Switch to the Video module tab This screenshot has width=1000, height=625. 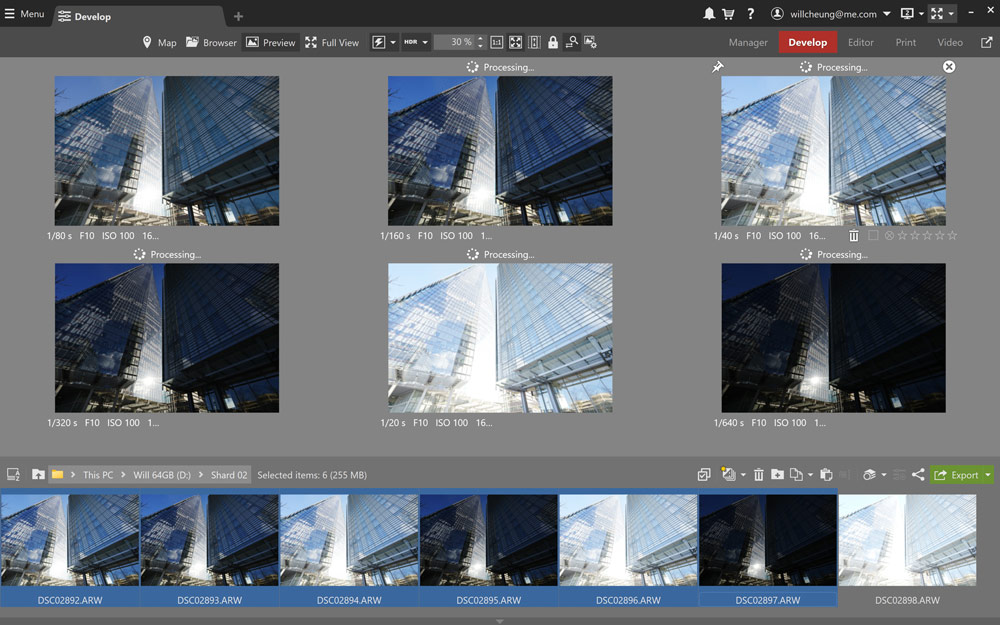950,42
